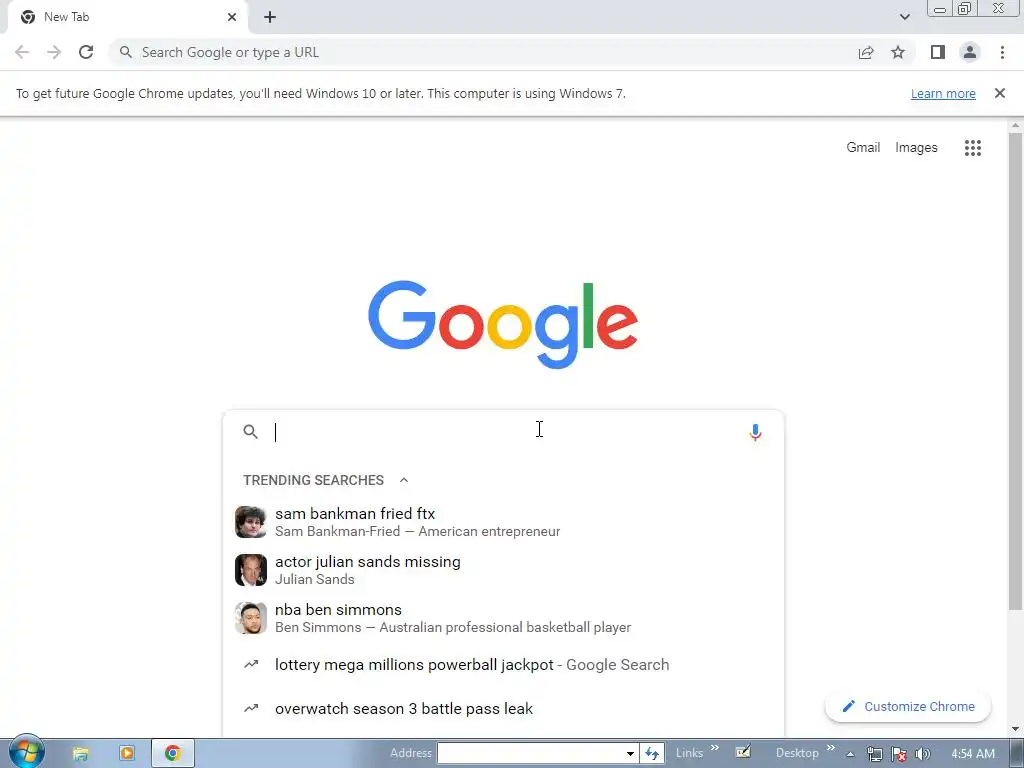This screenshot has height=768, width=1024.
Task: Open the Google apps grid
Action: 973,148
